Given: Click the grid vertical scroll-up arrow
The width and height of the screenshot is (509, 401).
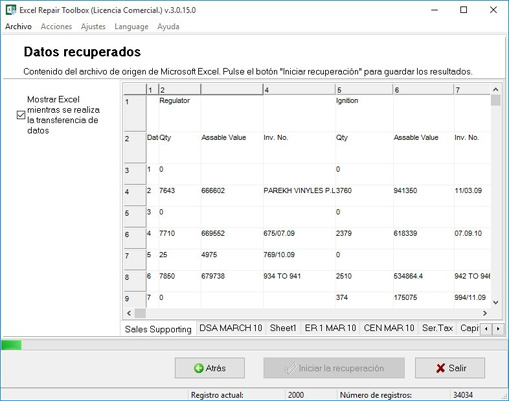Looking at the screenshot, I should coord(496,89).
